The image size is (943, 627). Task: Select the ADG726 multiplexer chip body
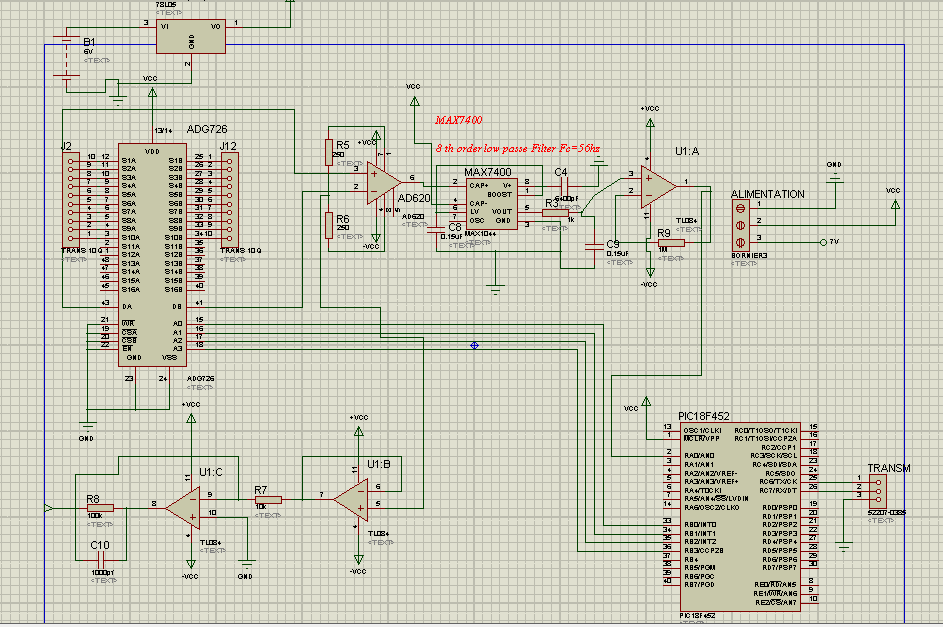point(152,254)
